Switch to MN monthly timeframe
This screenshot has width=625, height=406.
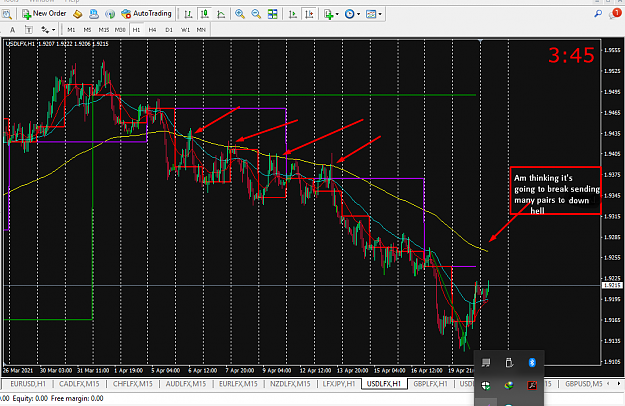[201, 30]
